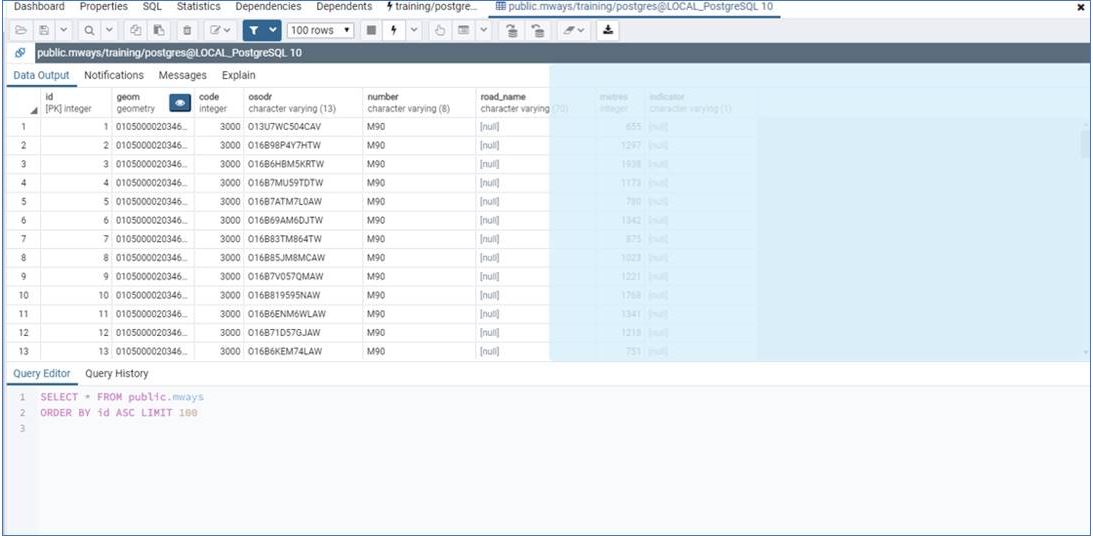Click the blue Filter funnel icon
This screenshot has height=538, width=1093.
(x=253, y=30)
